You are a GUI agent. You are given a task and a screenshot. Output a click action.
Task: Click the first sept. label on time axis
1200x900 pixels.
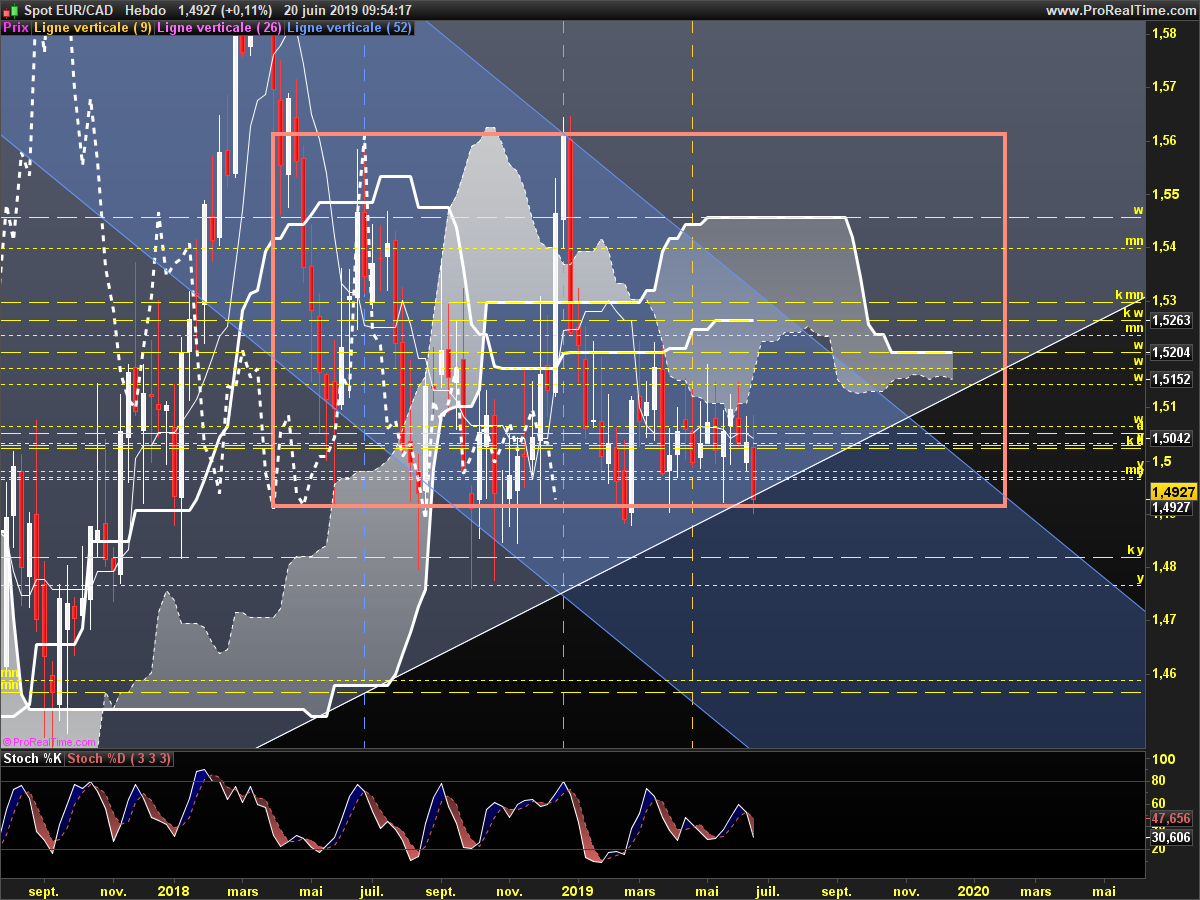(x=44, y=891)
